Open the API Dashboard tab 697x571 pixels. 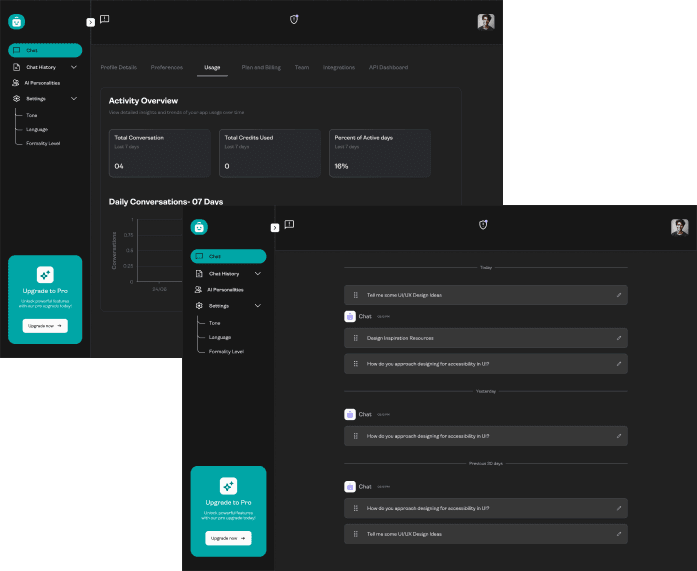click(x=389, y=68)
